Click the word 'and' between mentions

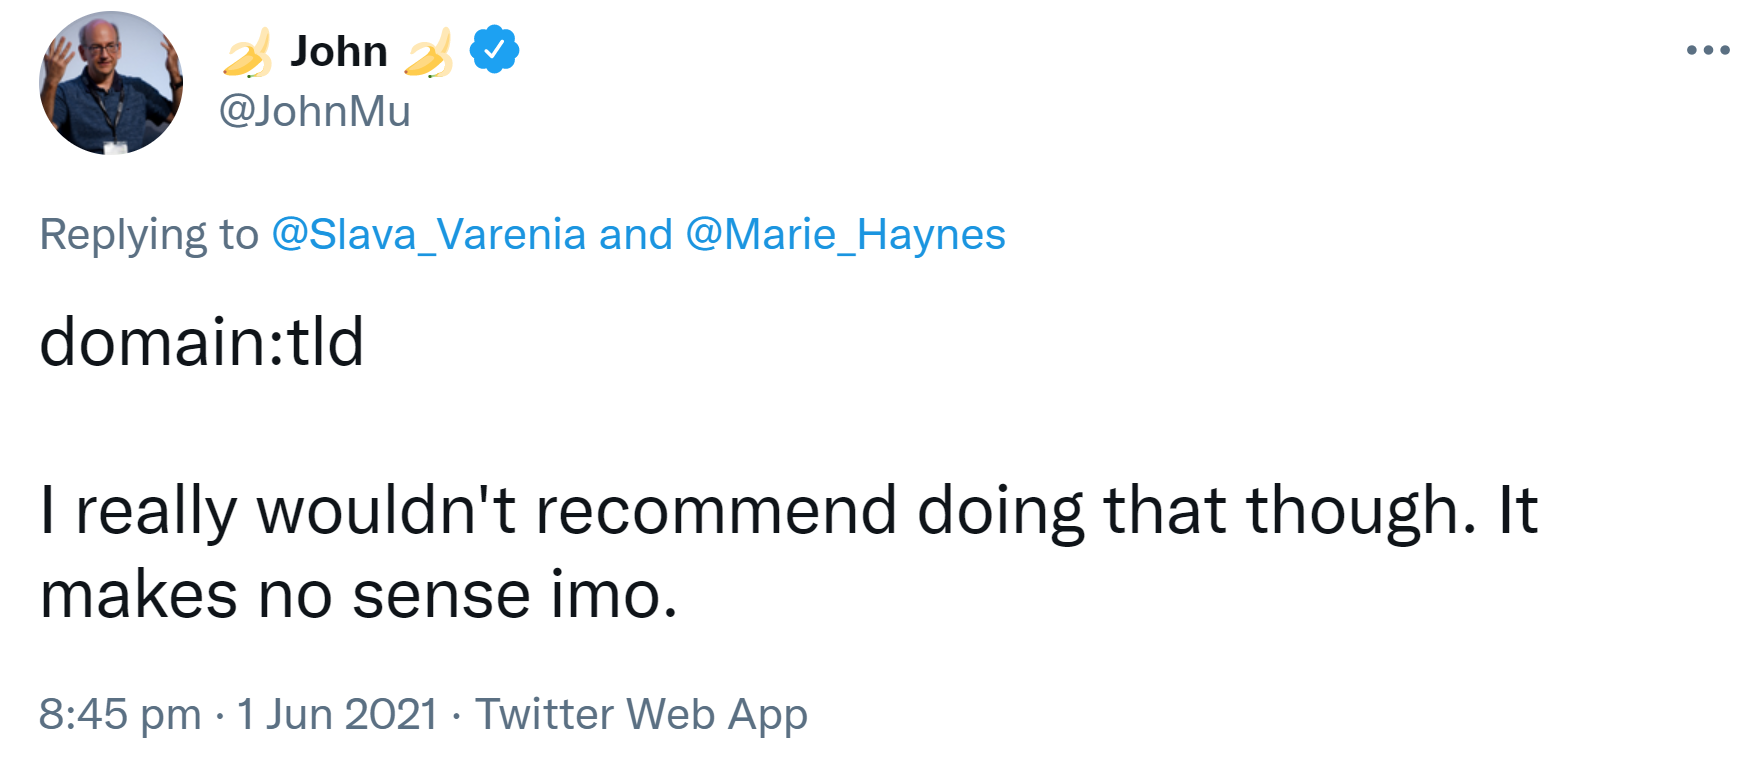click(x=635, y=235)
